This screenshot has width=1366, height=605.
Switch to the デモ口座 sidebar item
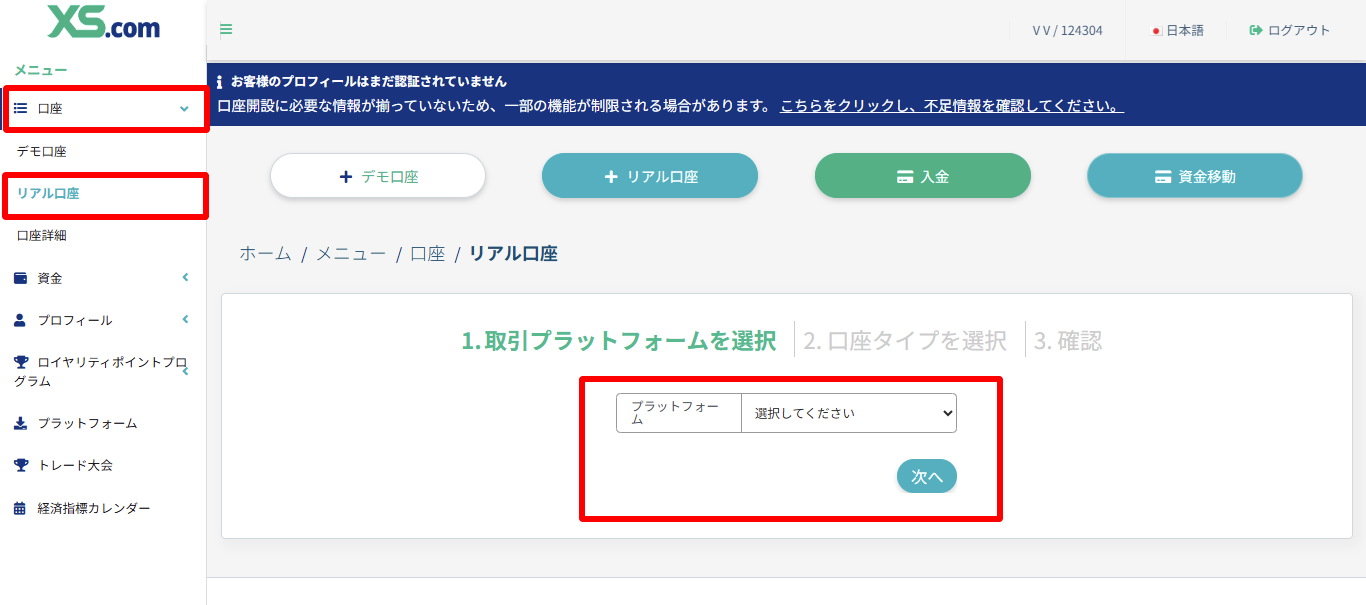[41, 151]
